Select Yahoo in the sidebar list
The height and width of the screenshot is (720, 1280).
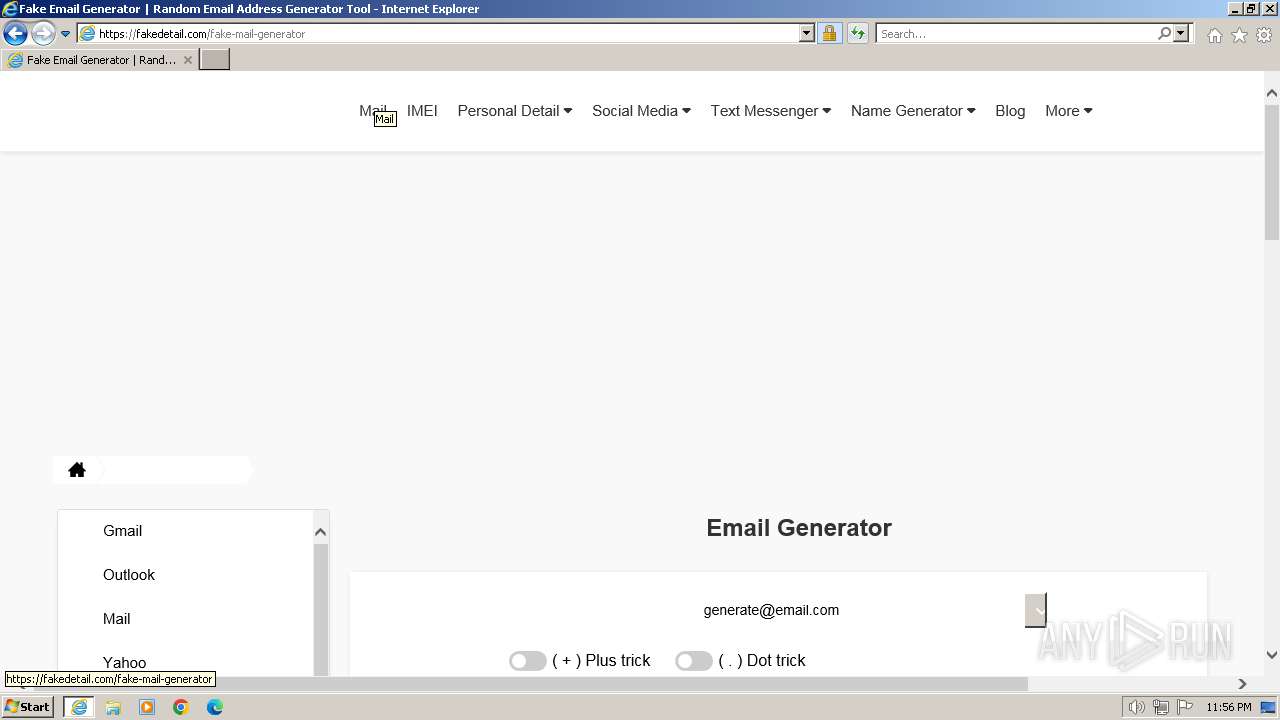coord(124,663)
